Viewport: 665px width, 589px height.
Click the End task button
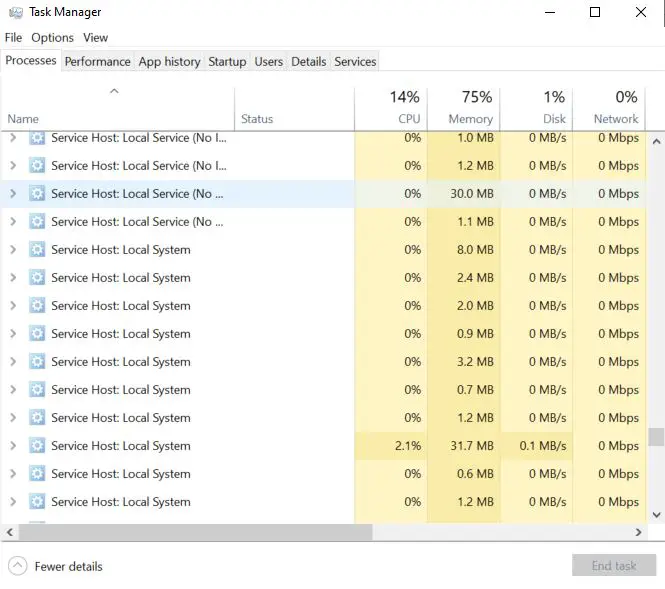pyautogui.click(x=614, y=565)
